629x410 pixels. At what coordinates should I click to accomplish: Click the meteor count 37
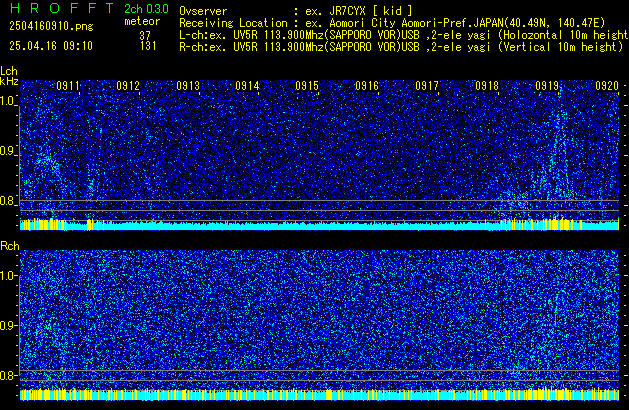pos(145,35)
